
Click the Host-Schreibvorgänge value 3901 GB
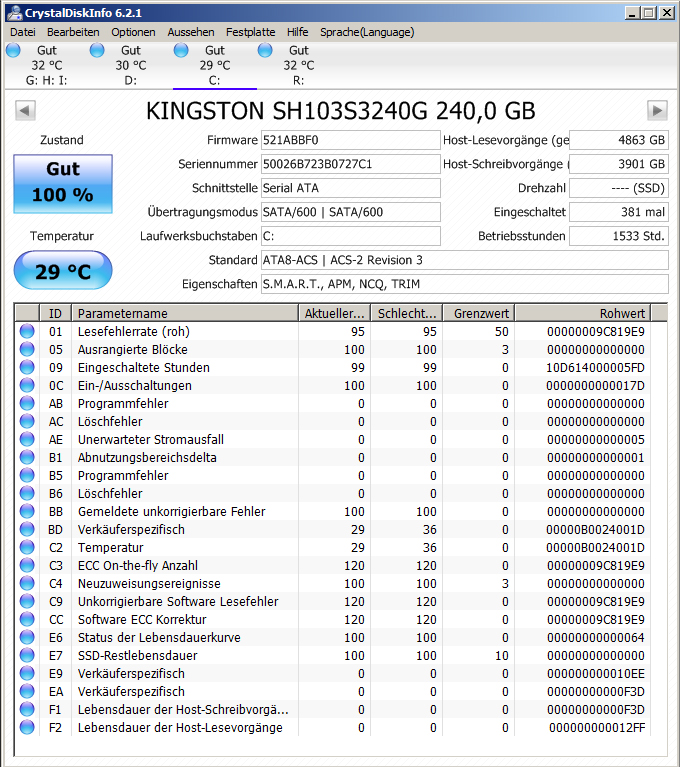618,164
